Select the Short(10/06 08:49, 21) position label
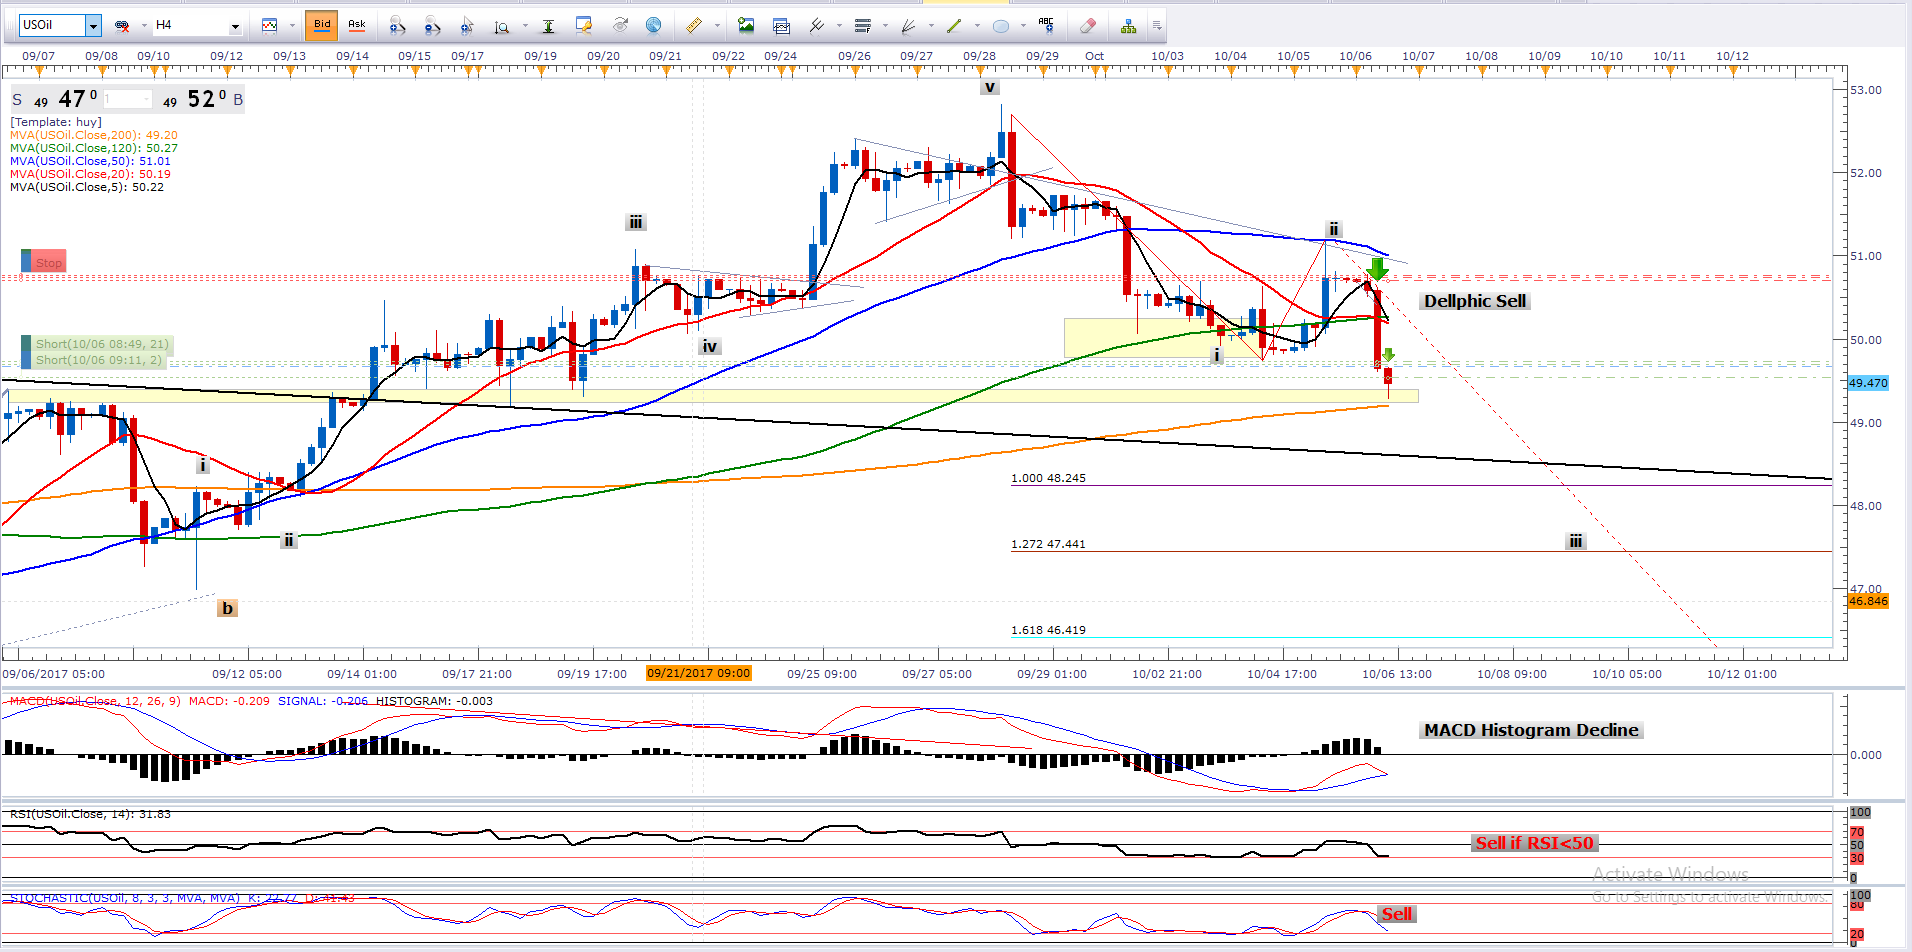This screenshot has width=1912, height=952. click(101, 344)
